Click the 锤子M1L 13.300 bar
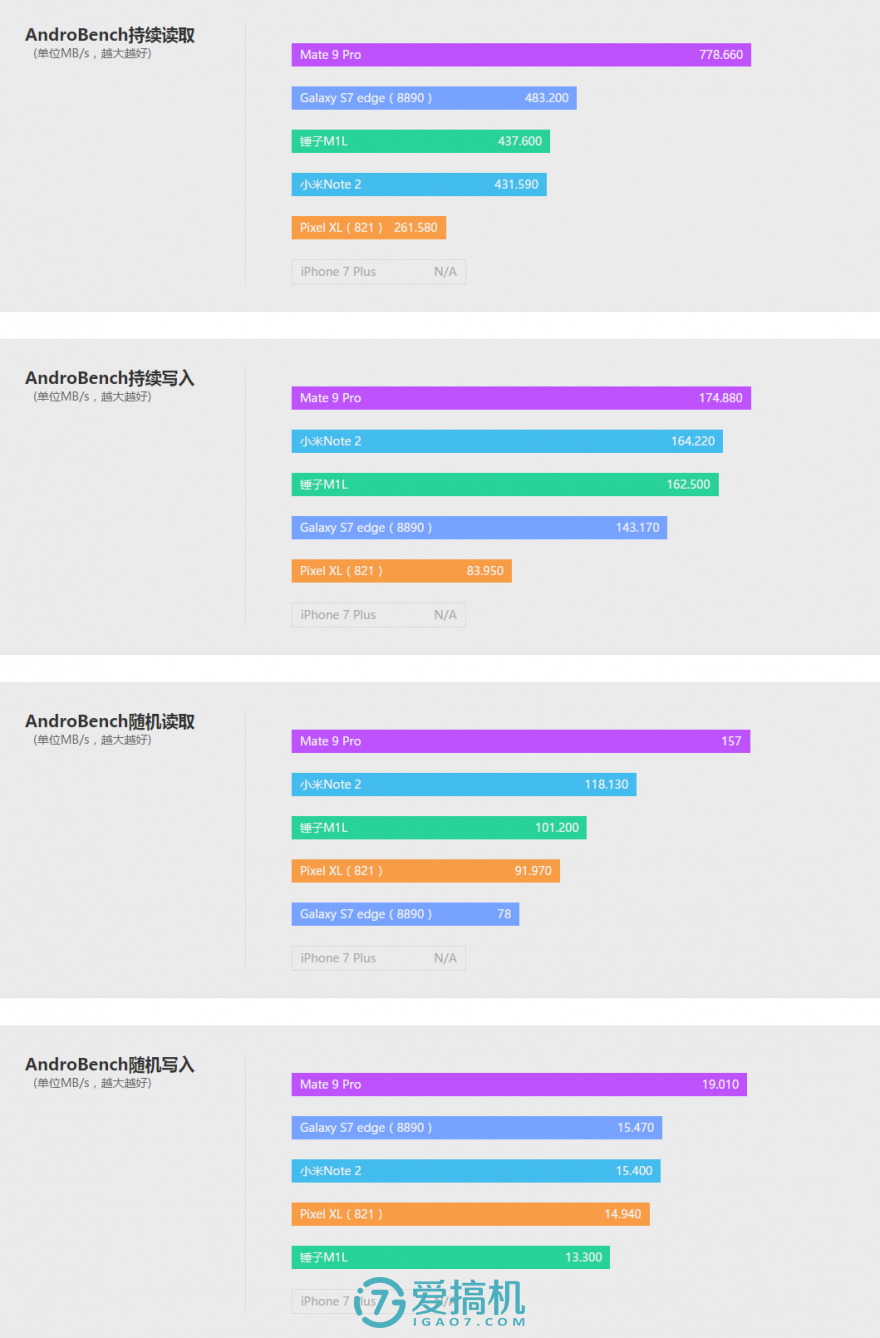 pos(451,1257)
